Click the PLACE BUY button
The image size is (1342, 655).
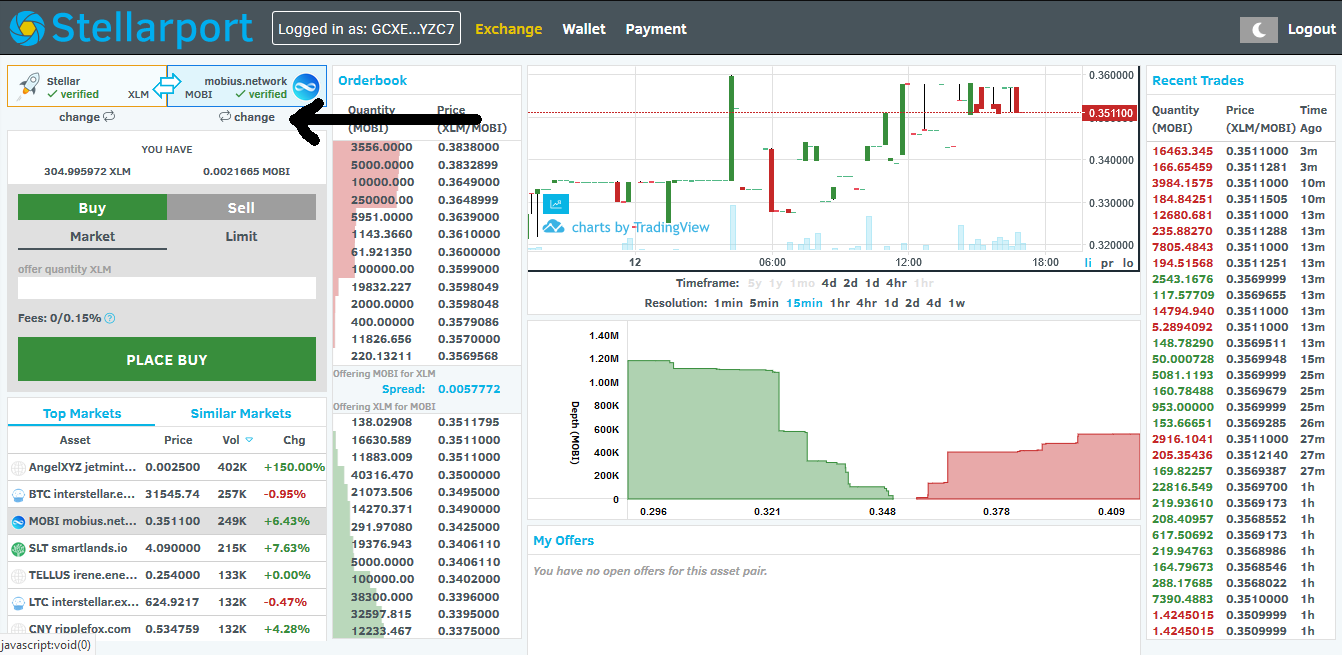coord(167,360)
